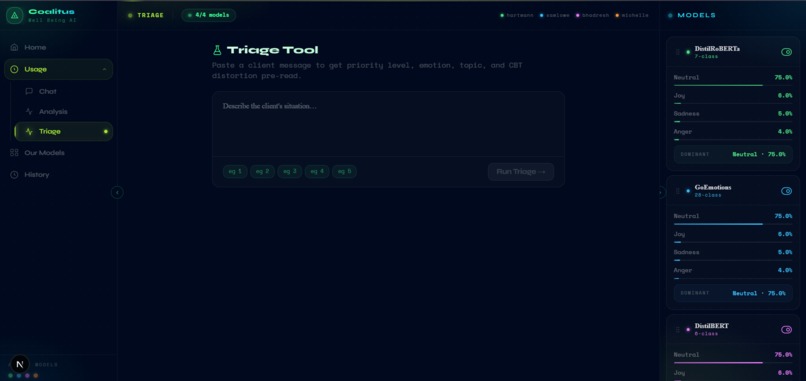806x381 pixels.
Task: Click the 4/4 models status pill
Action: tap(209, 15)
